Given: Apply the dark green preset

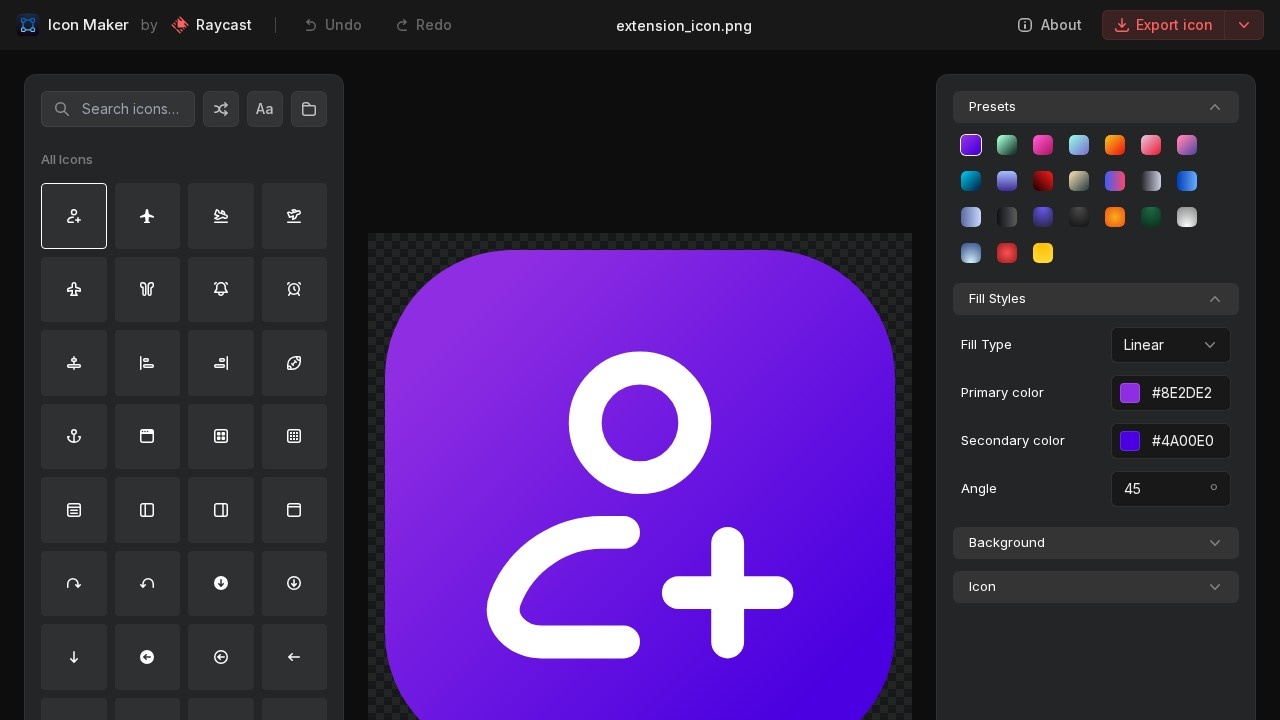Looking at the screenshot, I should (1151, 217).
